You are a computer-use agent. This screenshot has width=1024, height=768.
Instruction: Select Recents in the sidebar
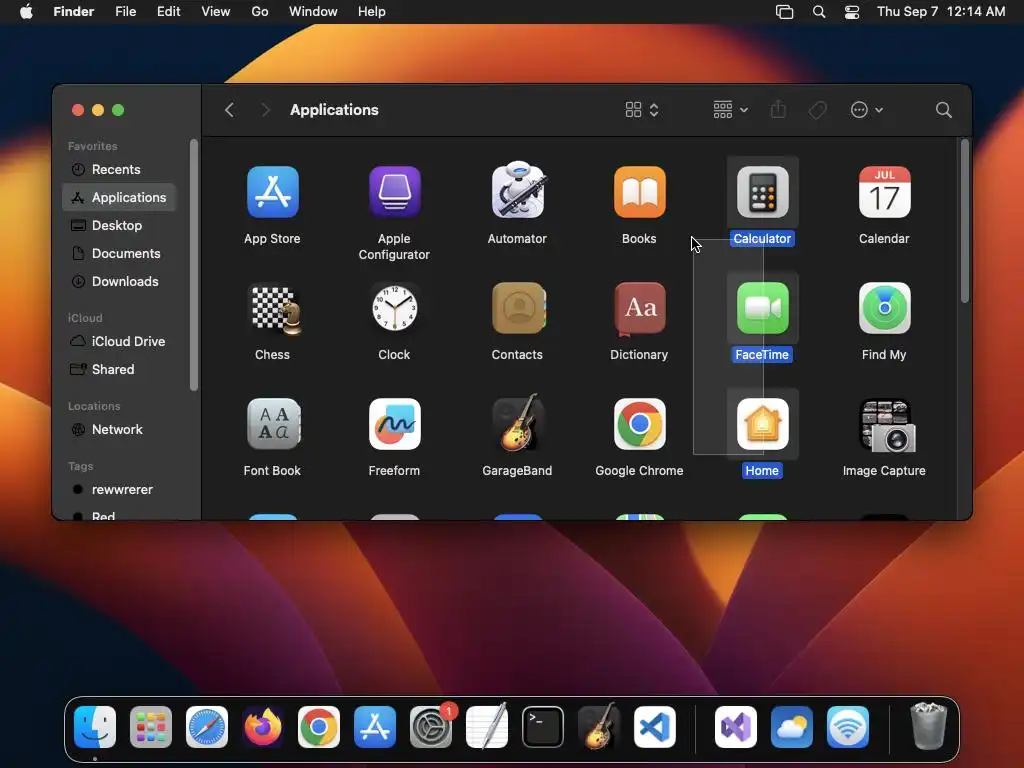(119, 169)
